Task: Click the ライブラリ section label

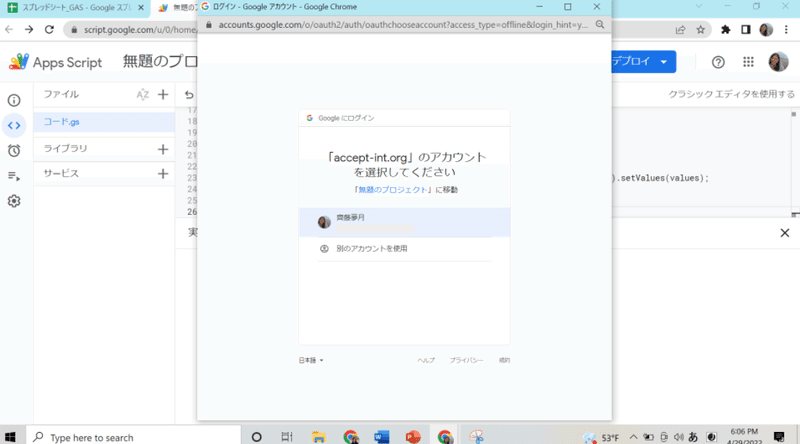Action: pos(65,149)
